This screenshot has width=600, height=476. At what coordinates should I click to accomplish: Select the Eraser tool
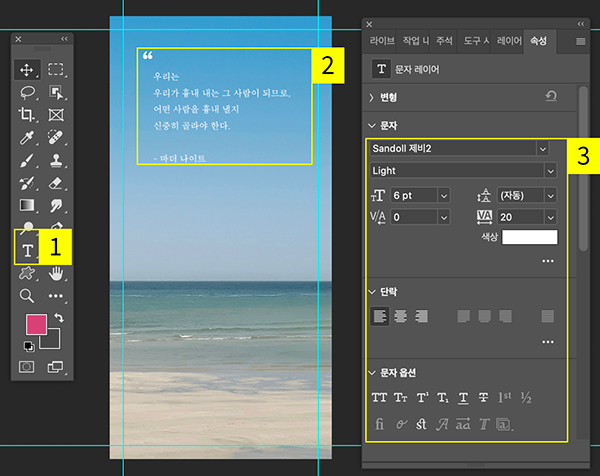click(x=56, y=183)
